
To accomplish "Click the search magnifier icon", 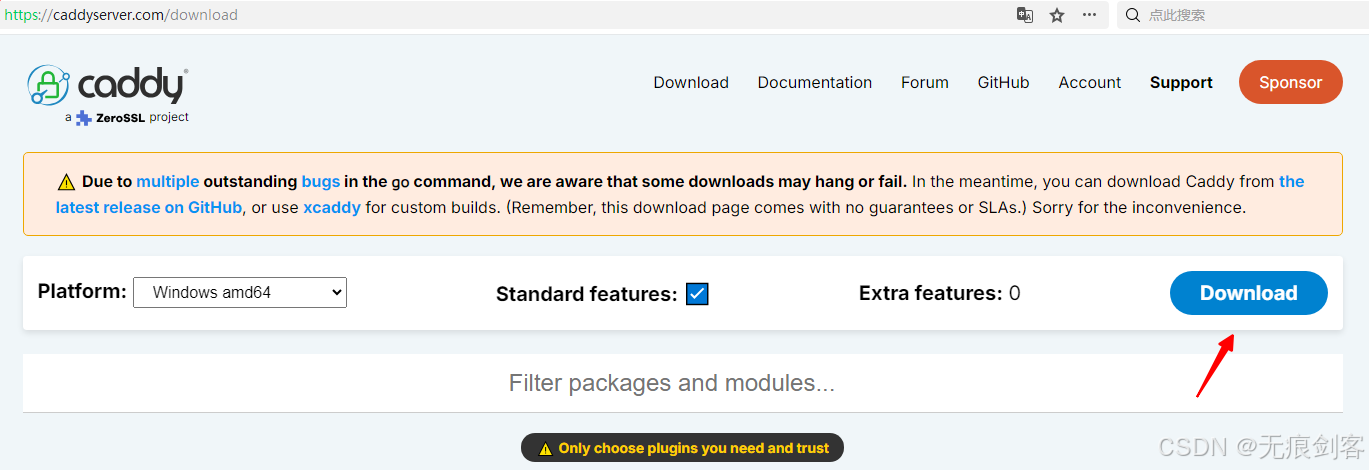I will click(1133, 15).
